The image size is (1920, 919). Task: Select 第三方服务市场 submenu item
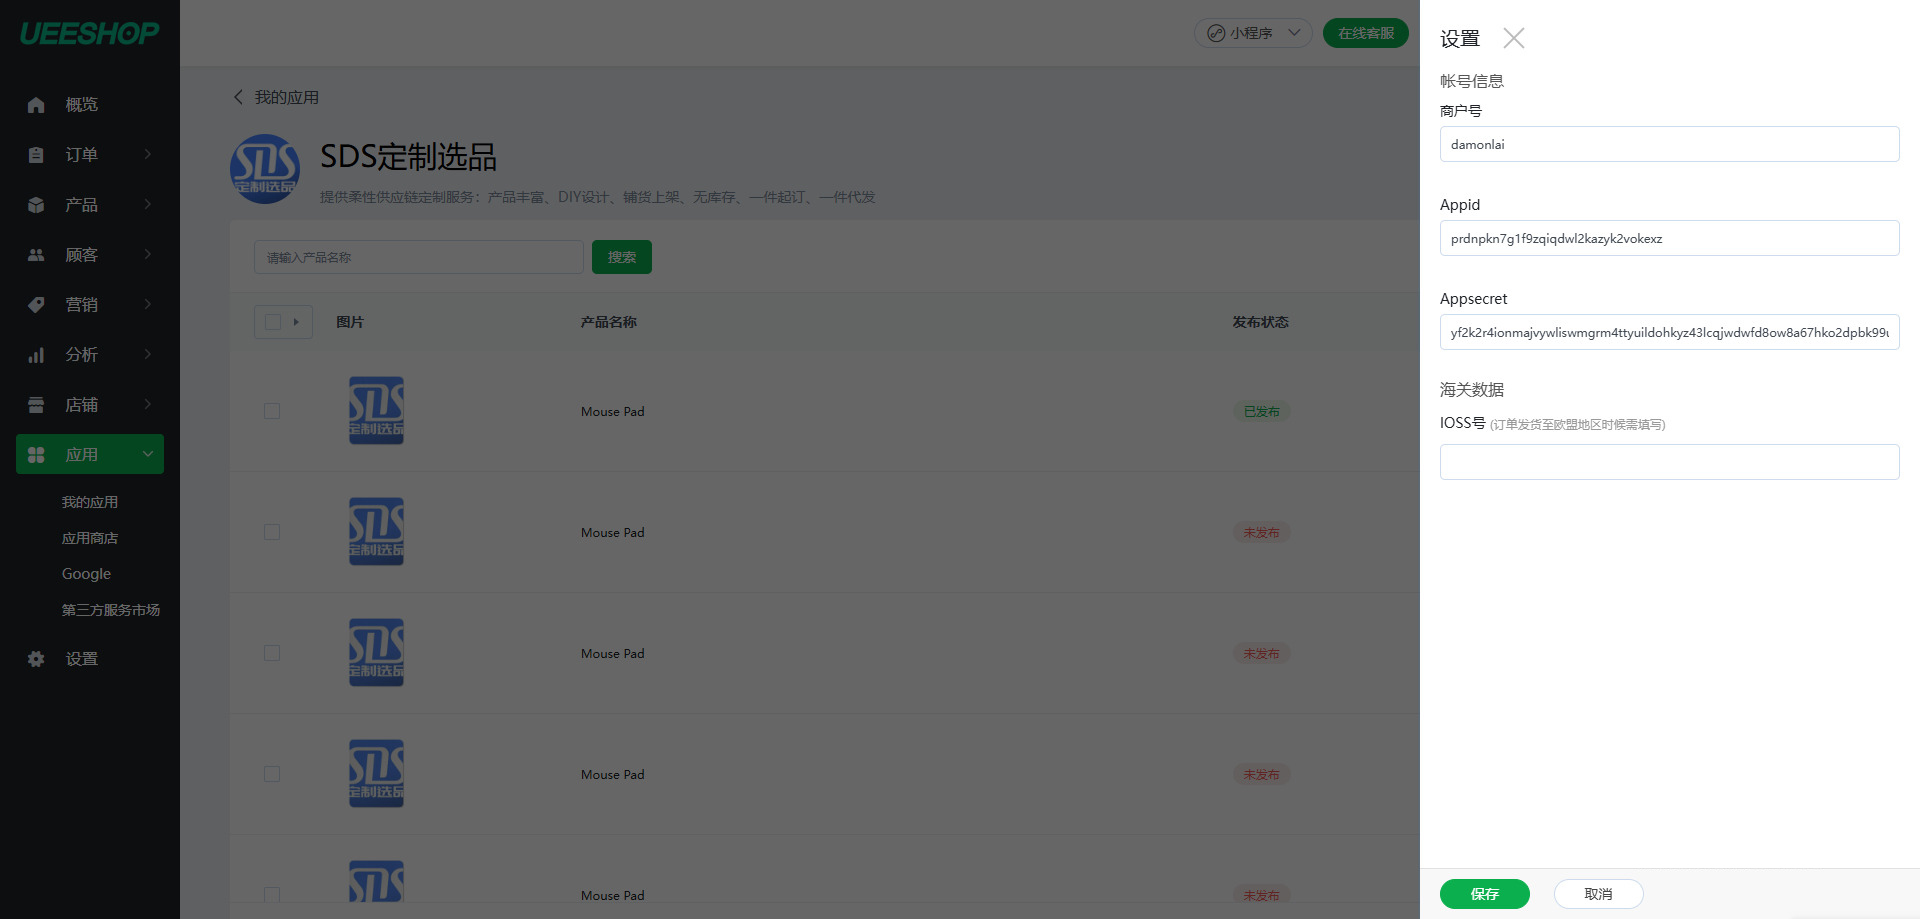[x=111, y=610]
